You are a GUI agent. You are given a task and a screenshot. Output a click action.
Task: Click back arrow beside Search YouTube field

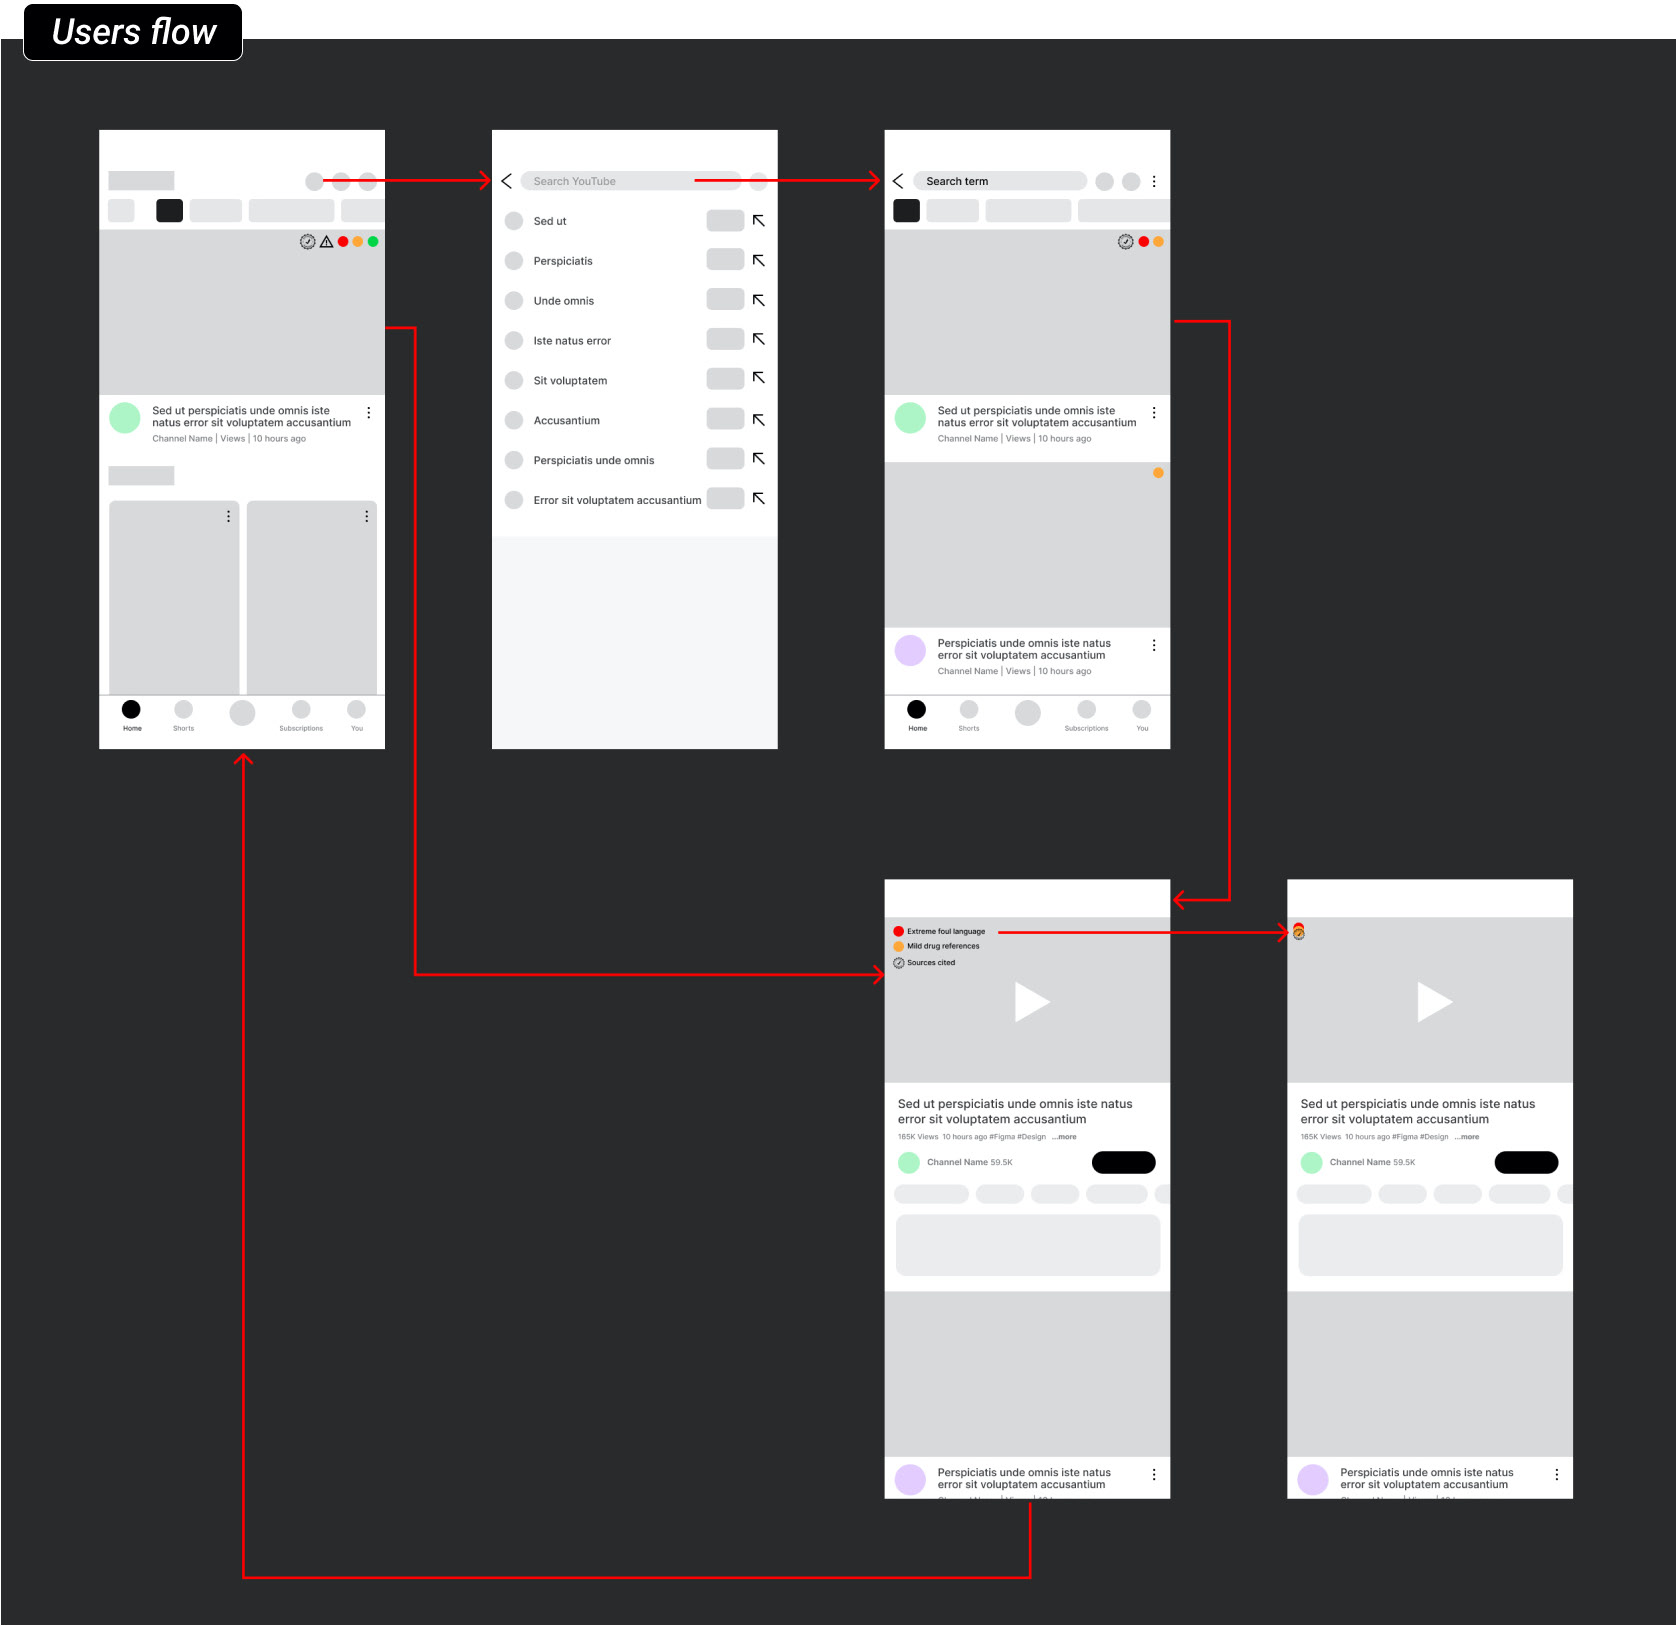pyautogui.click(x=507, y=181)
